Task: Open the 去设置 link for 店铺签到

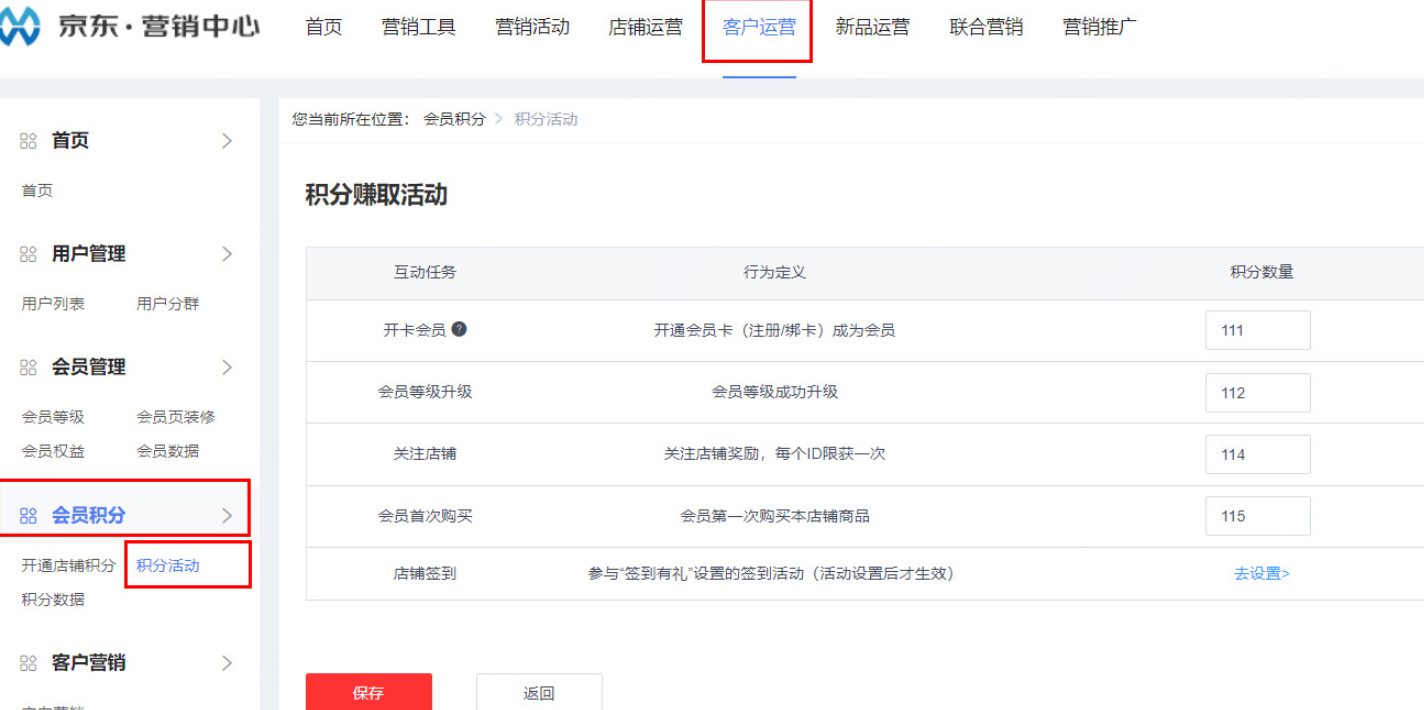Action: [1262, 573]
